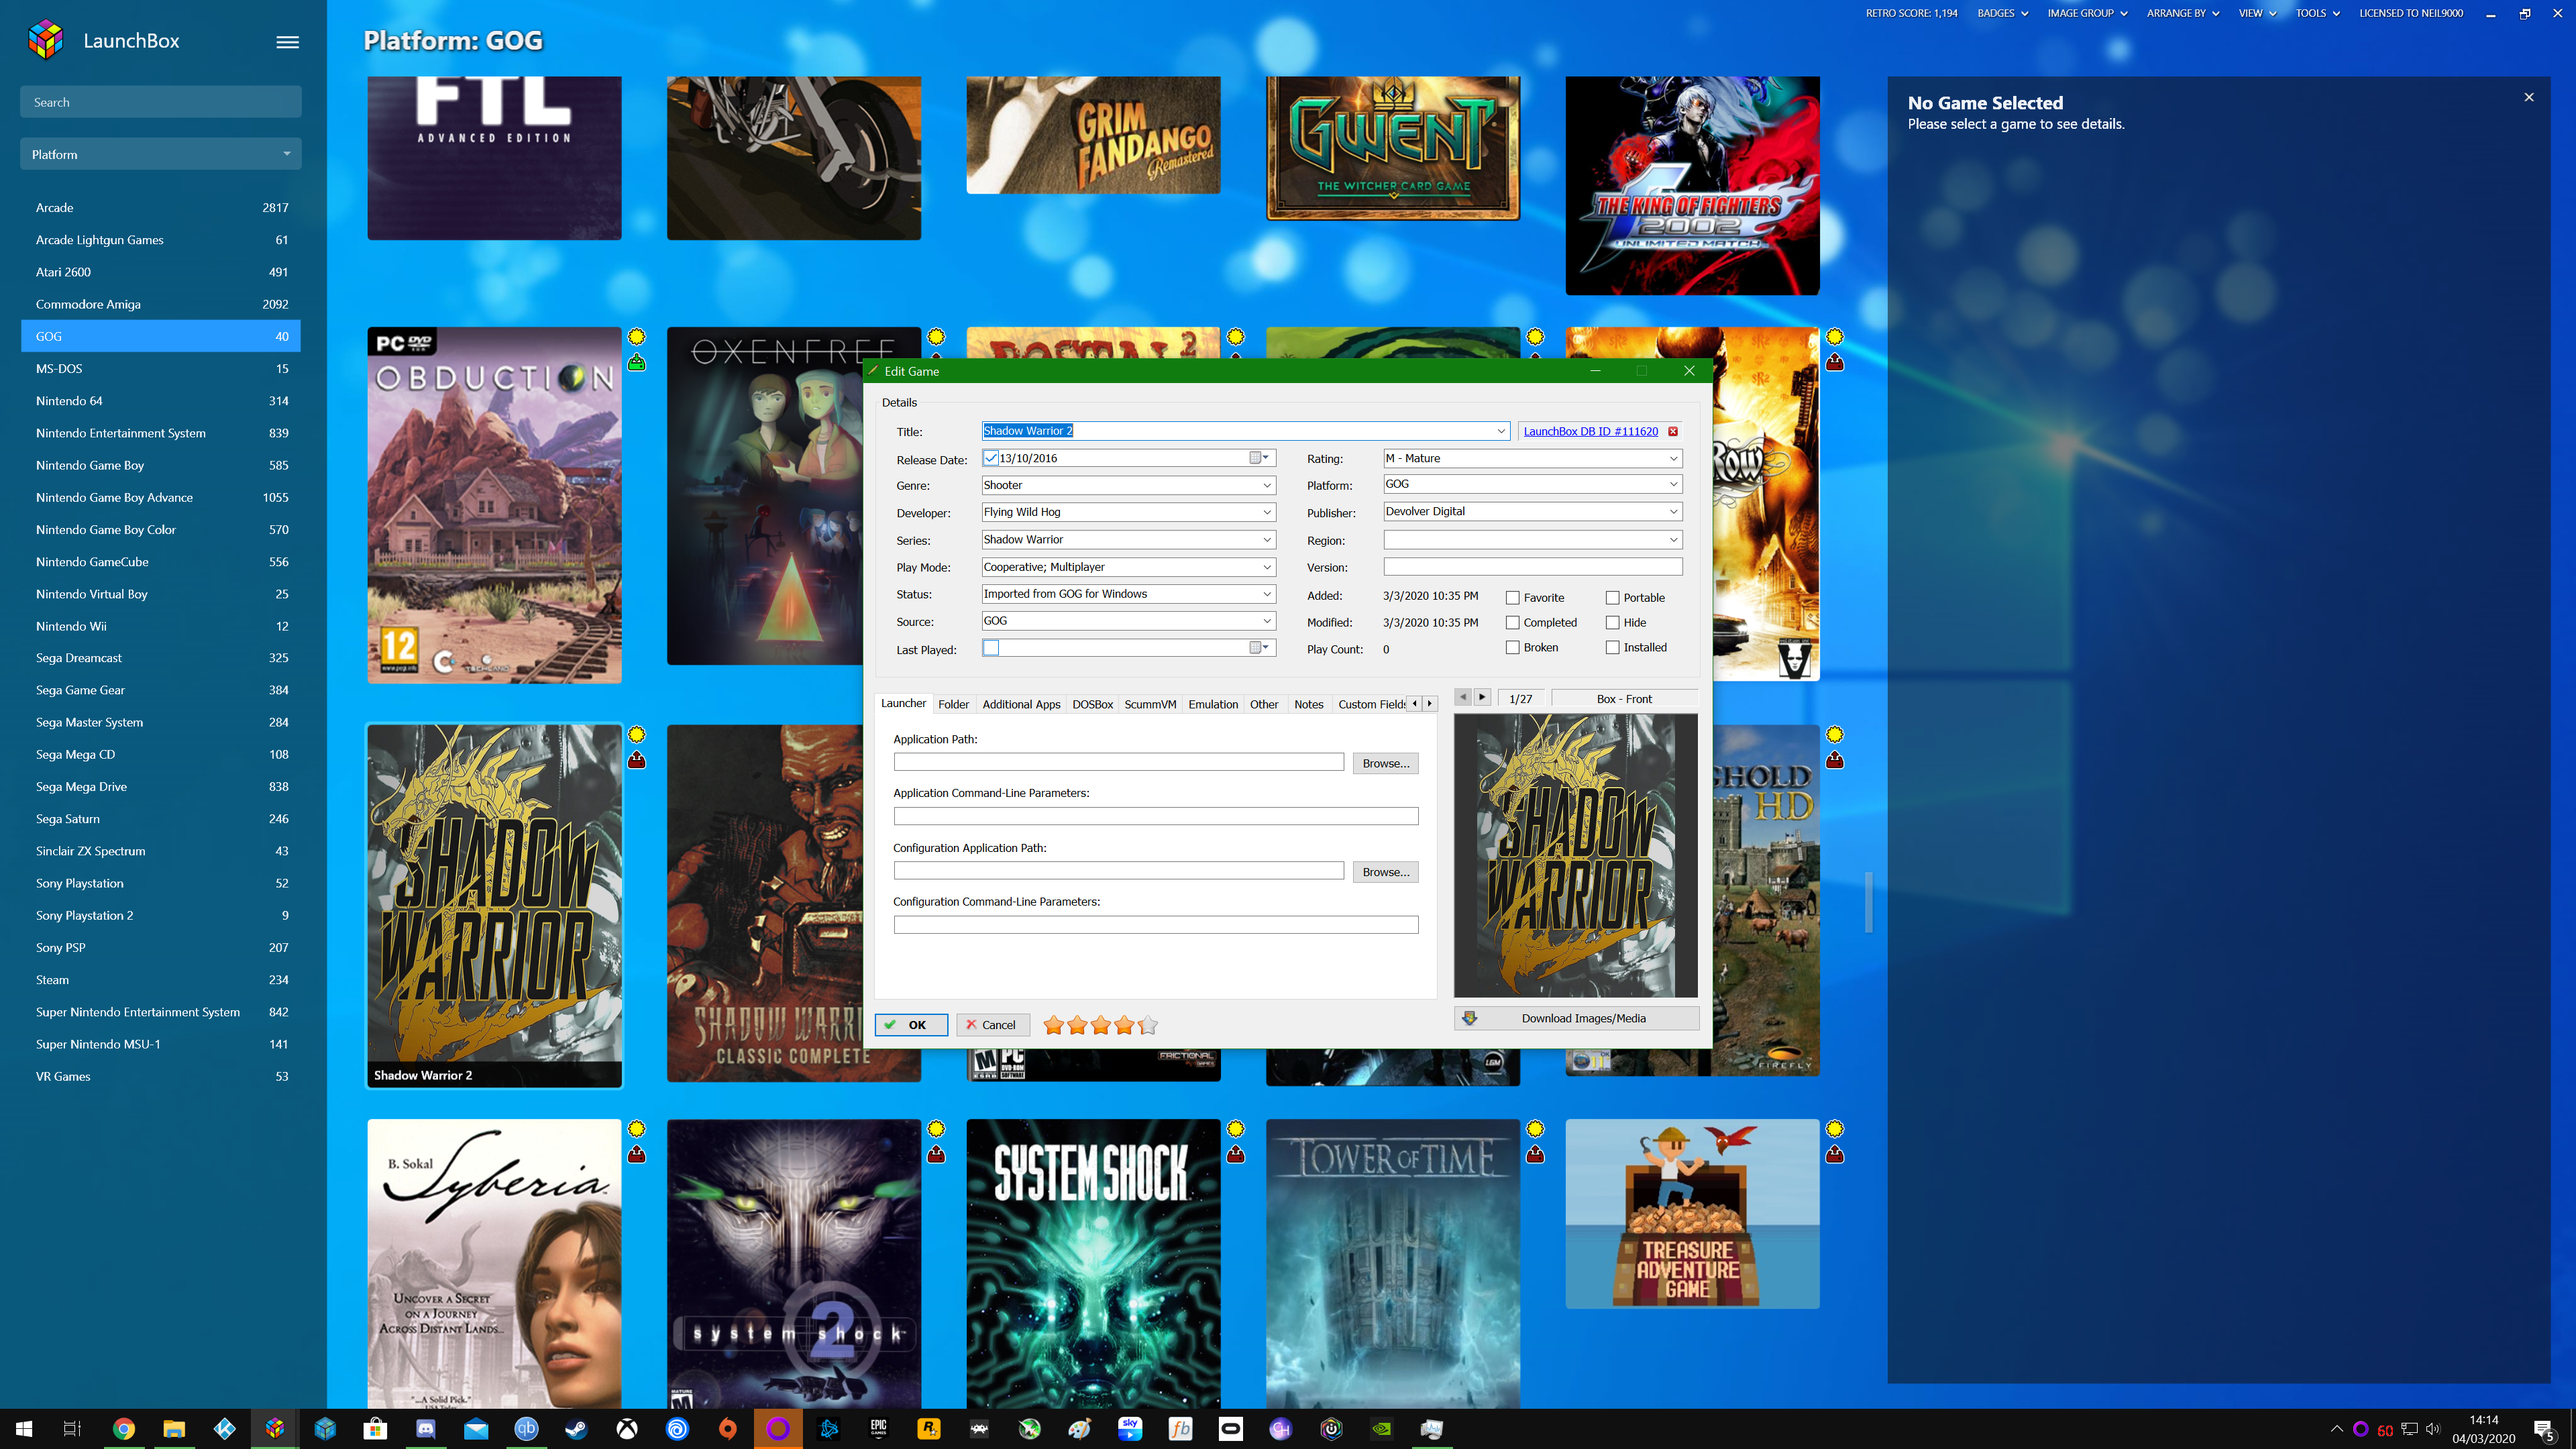Open the BADGES menu

pyautogui.click(x=2002, y=13)
